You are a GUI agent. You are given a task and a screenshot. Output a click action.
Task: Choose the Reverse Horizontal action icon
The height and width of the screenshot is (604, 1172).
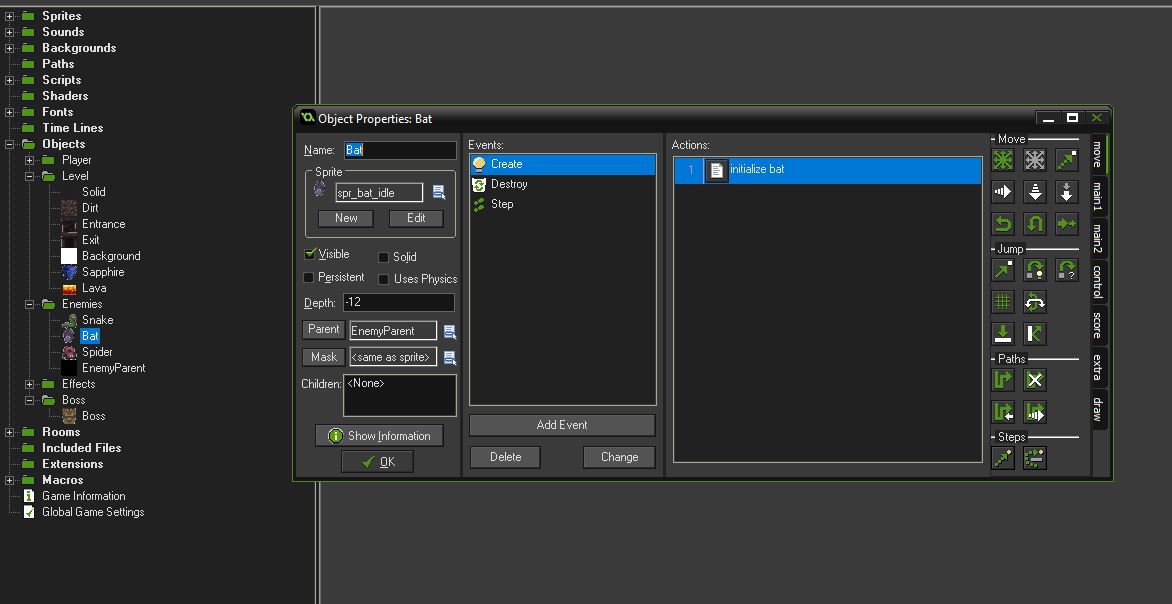(x=1003, y=223)
